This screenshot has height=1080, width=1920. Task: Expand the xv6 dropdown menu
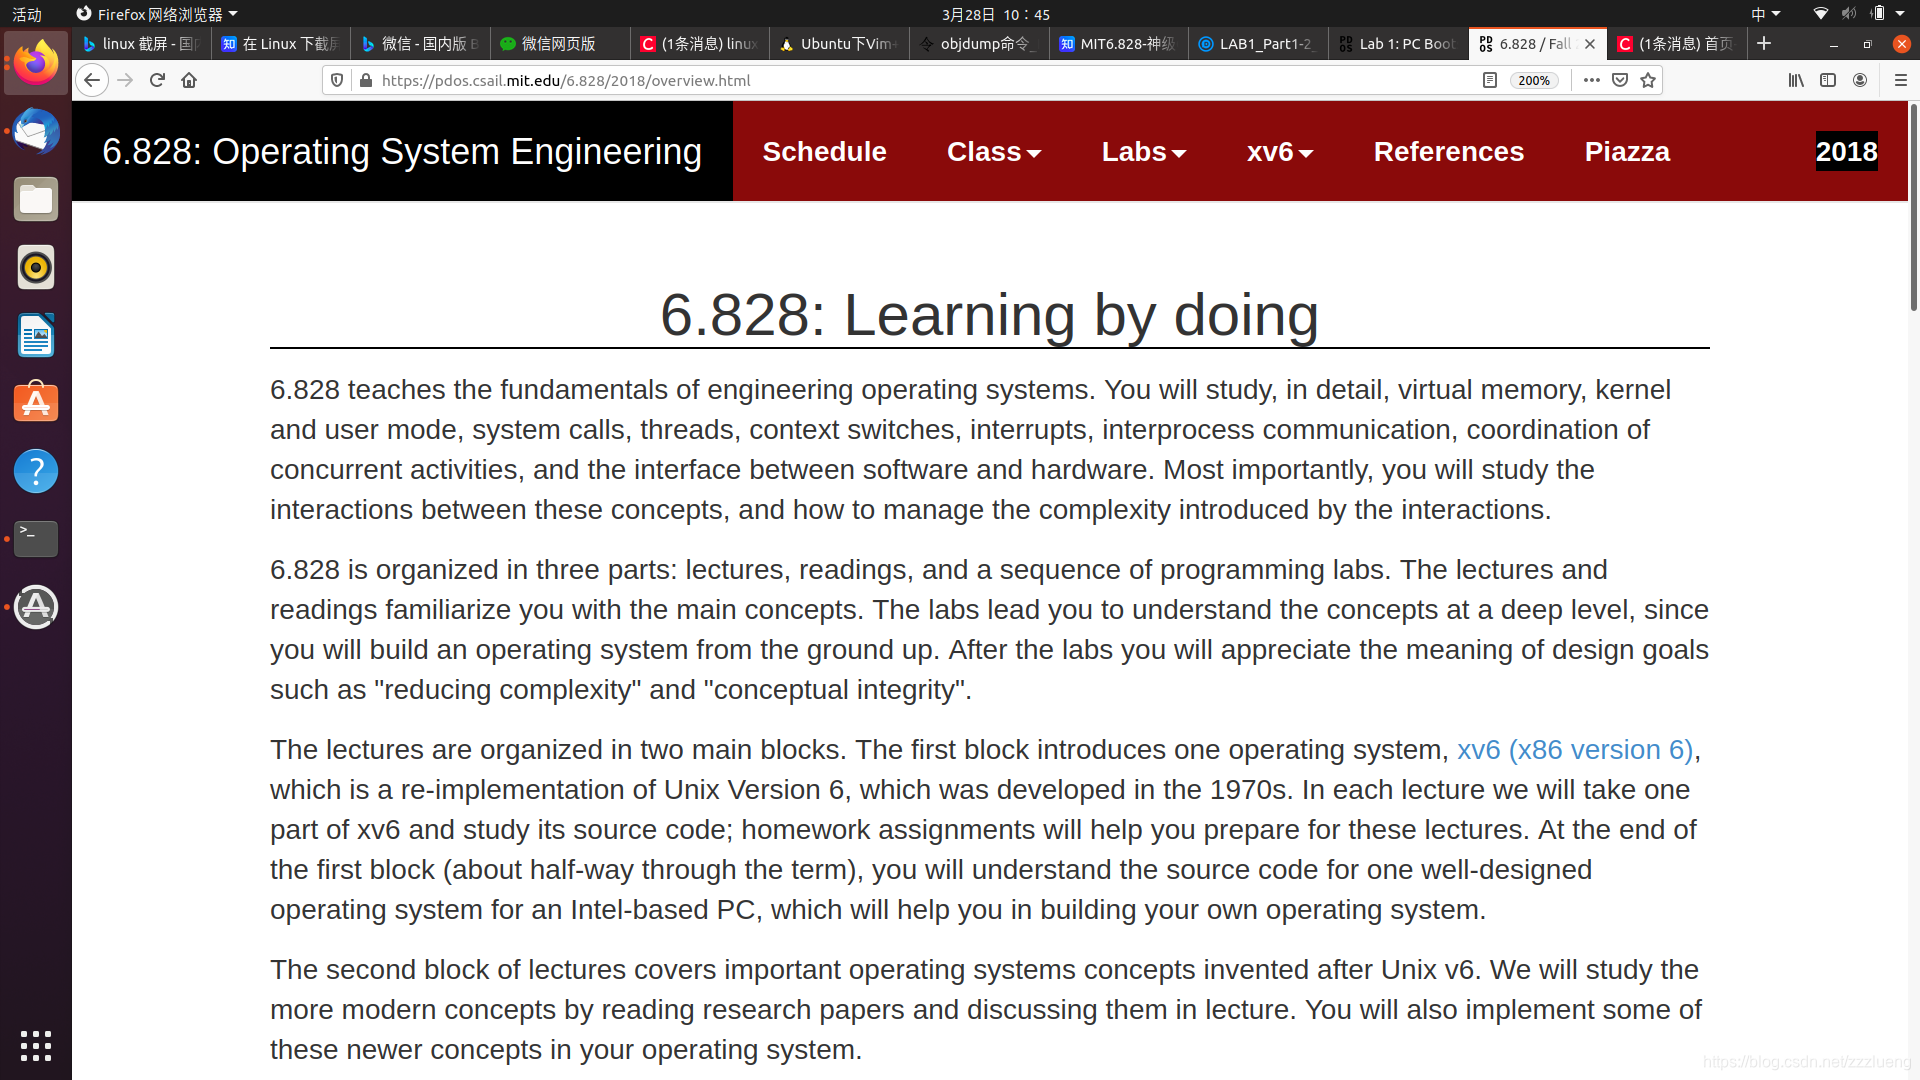1279,152
